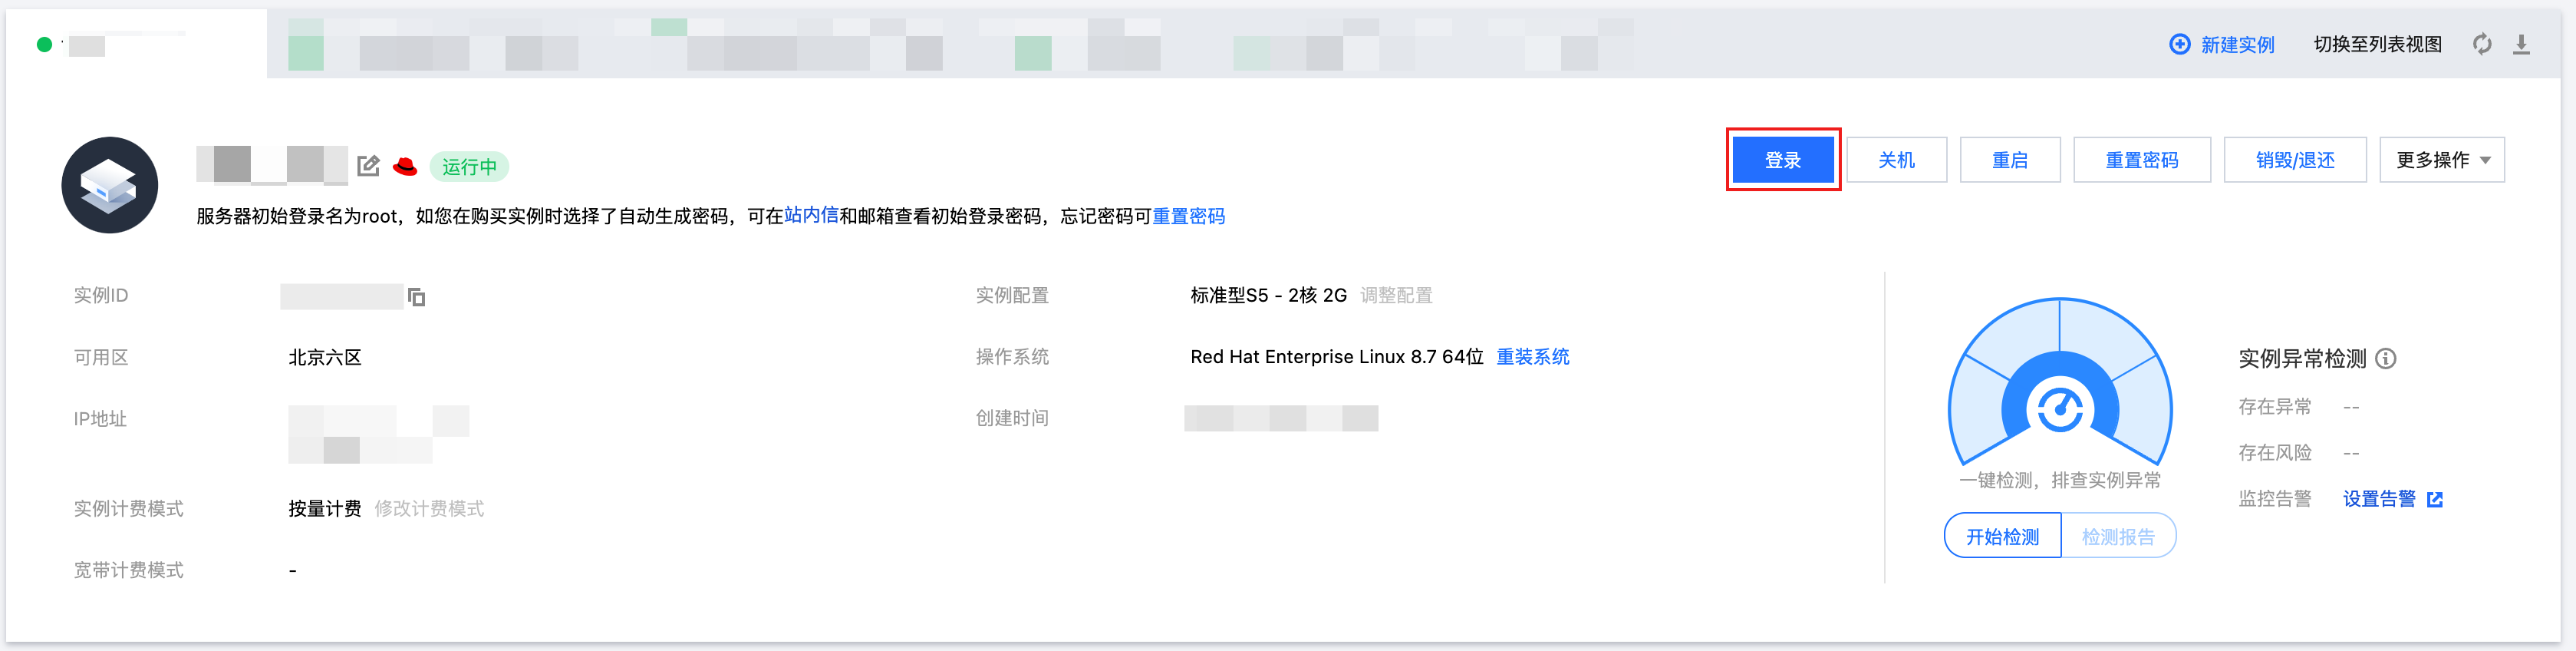Screen dimensions: 2576x651
Task: Start detection with 开始检测 button
Action: [2002, 537]
